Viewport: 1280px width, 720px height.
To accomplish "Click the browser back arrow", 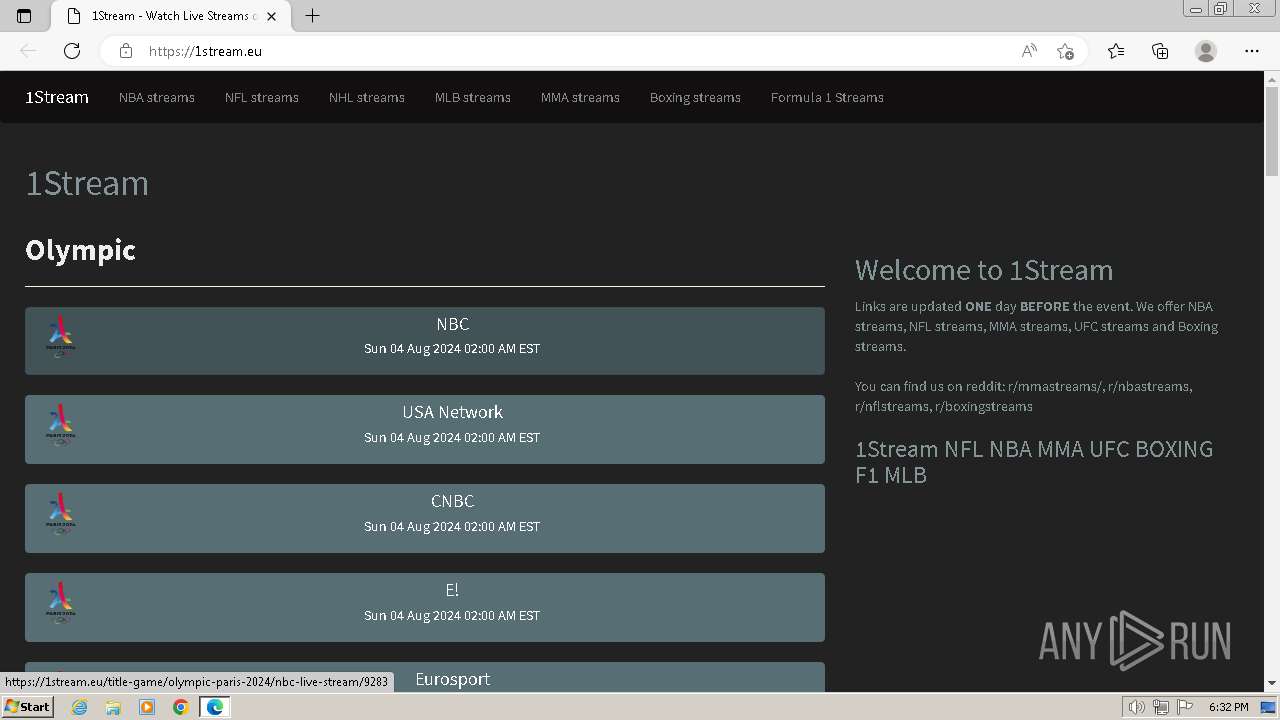I will [x=28, y=51].
